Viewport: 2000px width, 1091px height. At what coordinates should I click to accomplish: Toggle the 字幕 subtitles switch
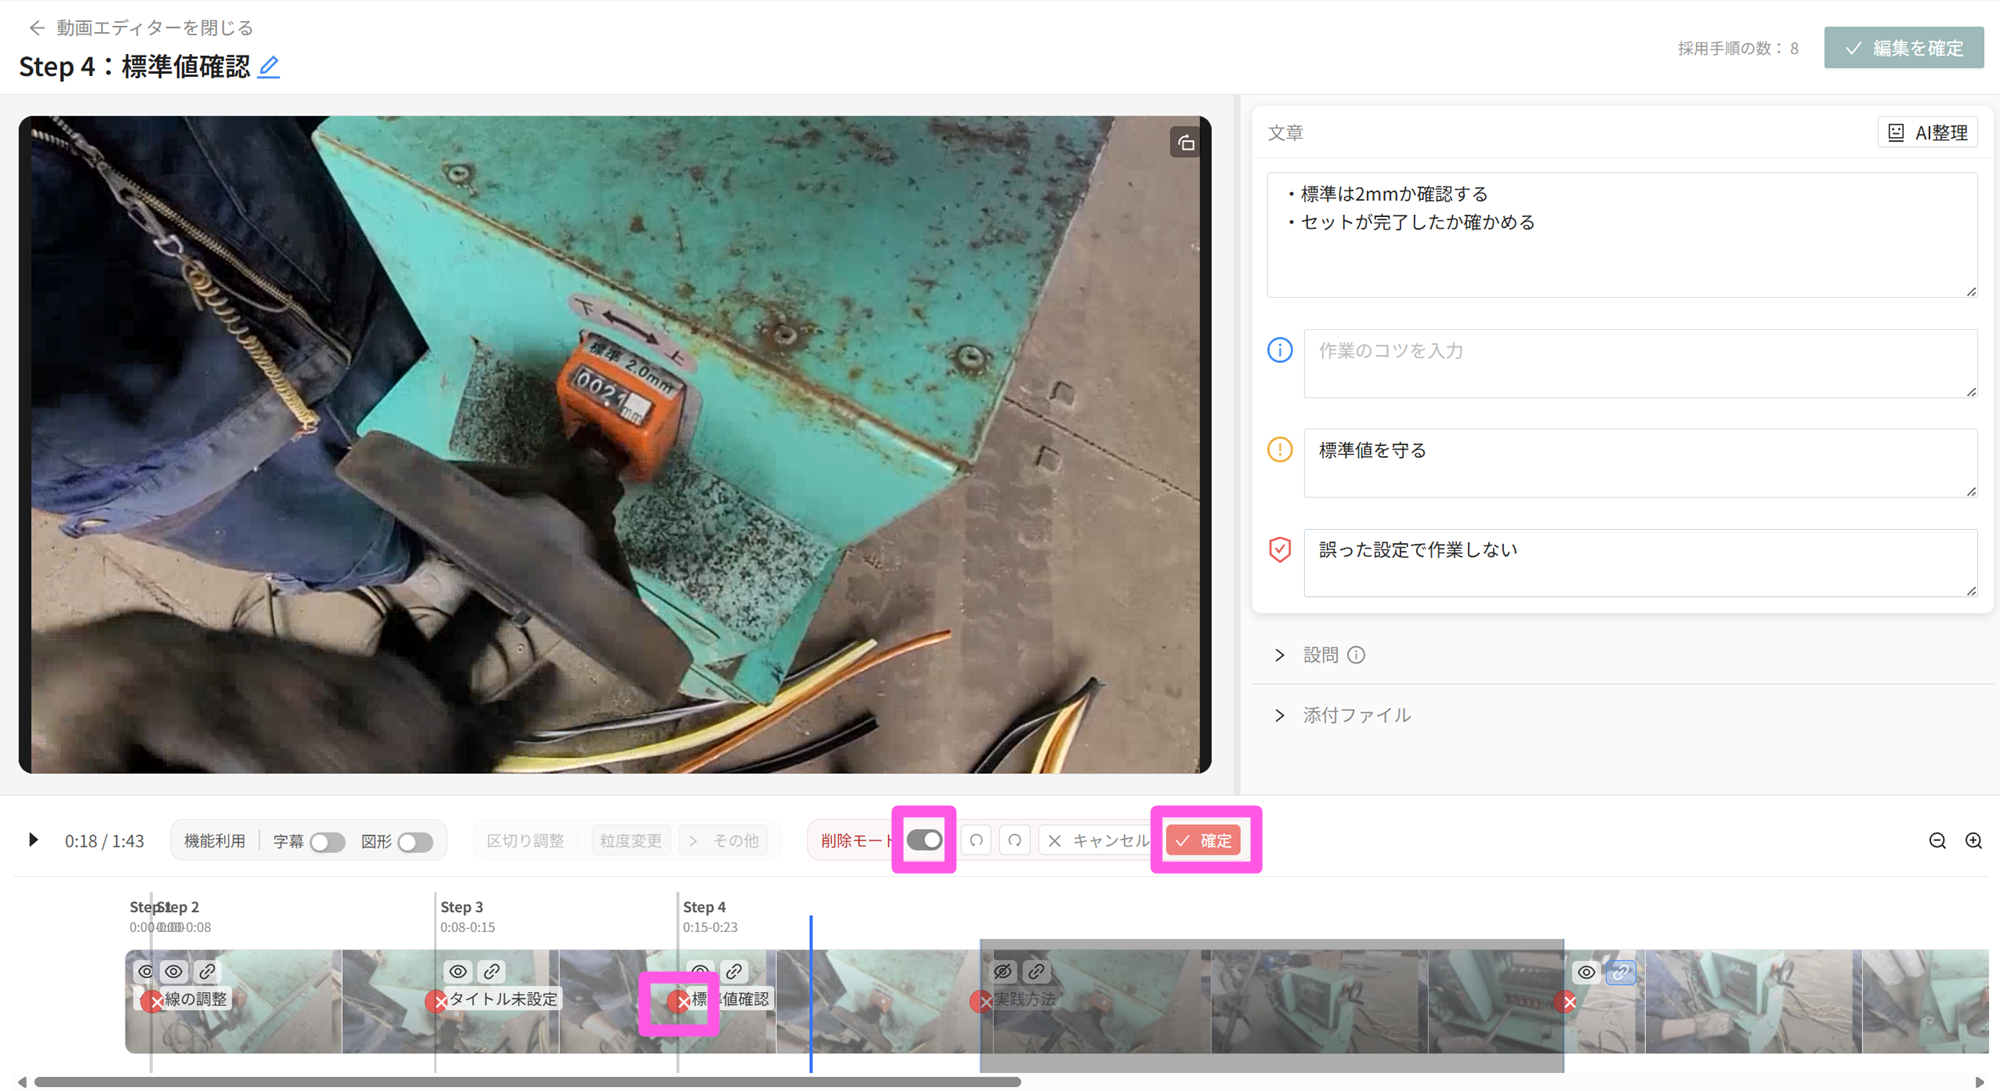point(327,842)
